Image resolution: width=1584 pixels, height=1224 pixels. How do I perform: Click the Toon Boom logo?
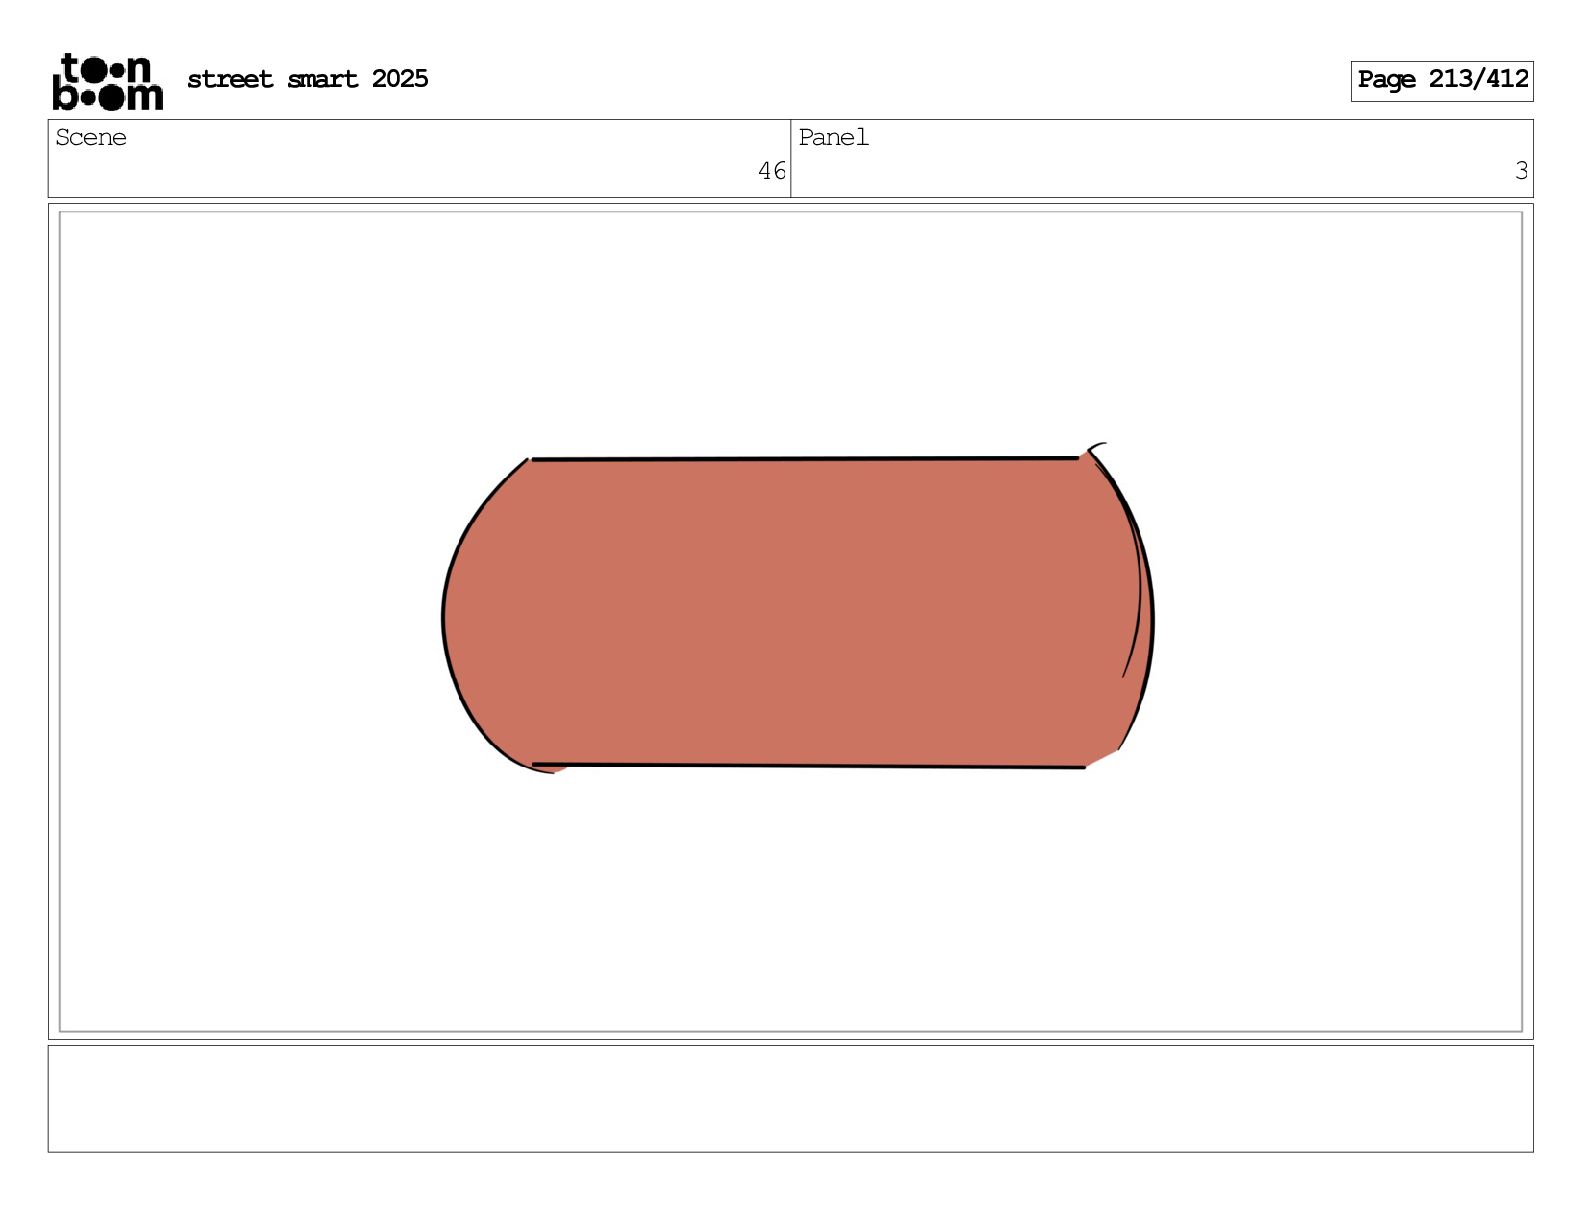point(108,81)
